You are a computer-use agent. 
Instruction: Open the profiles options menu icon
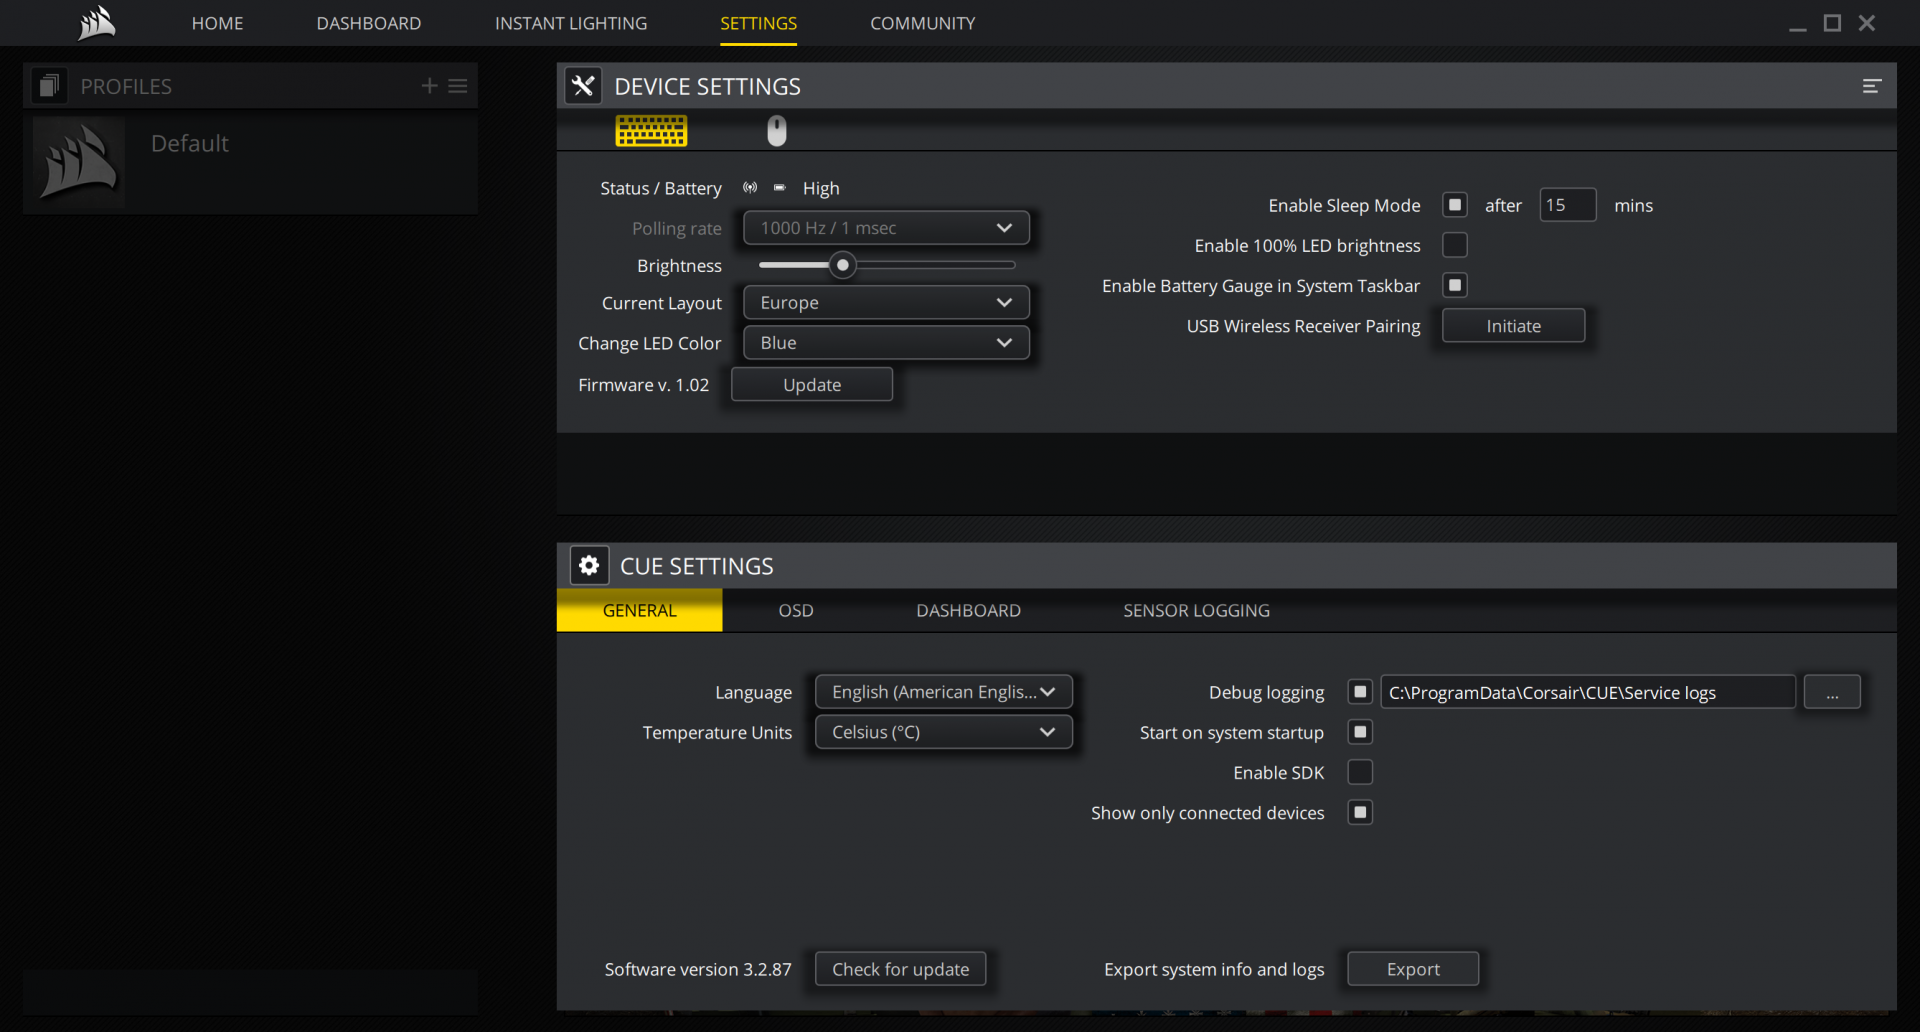point(458,86)
